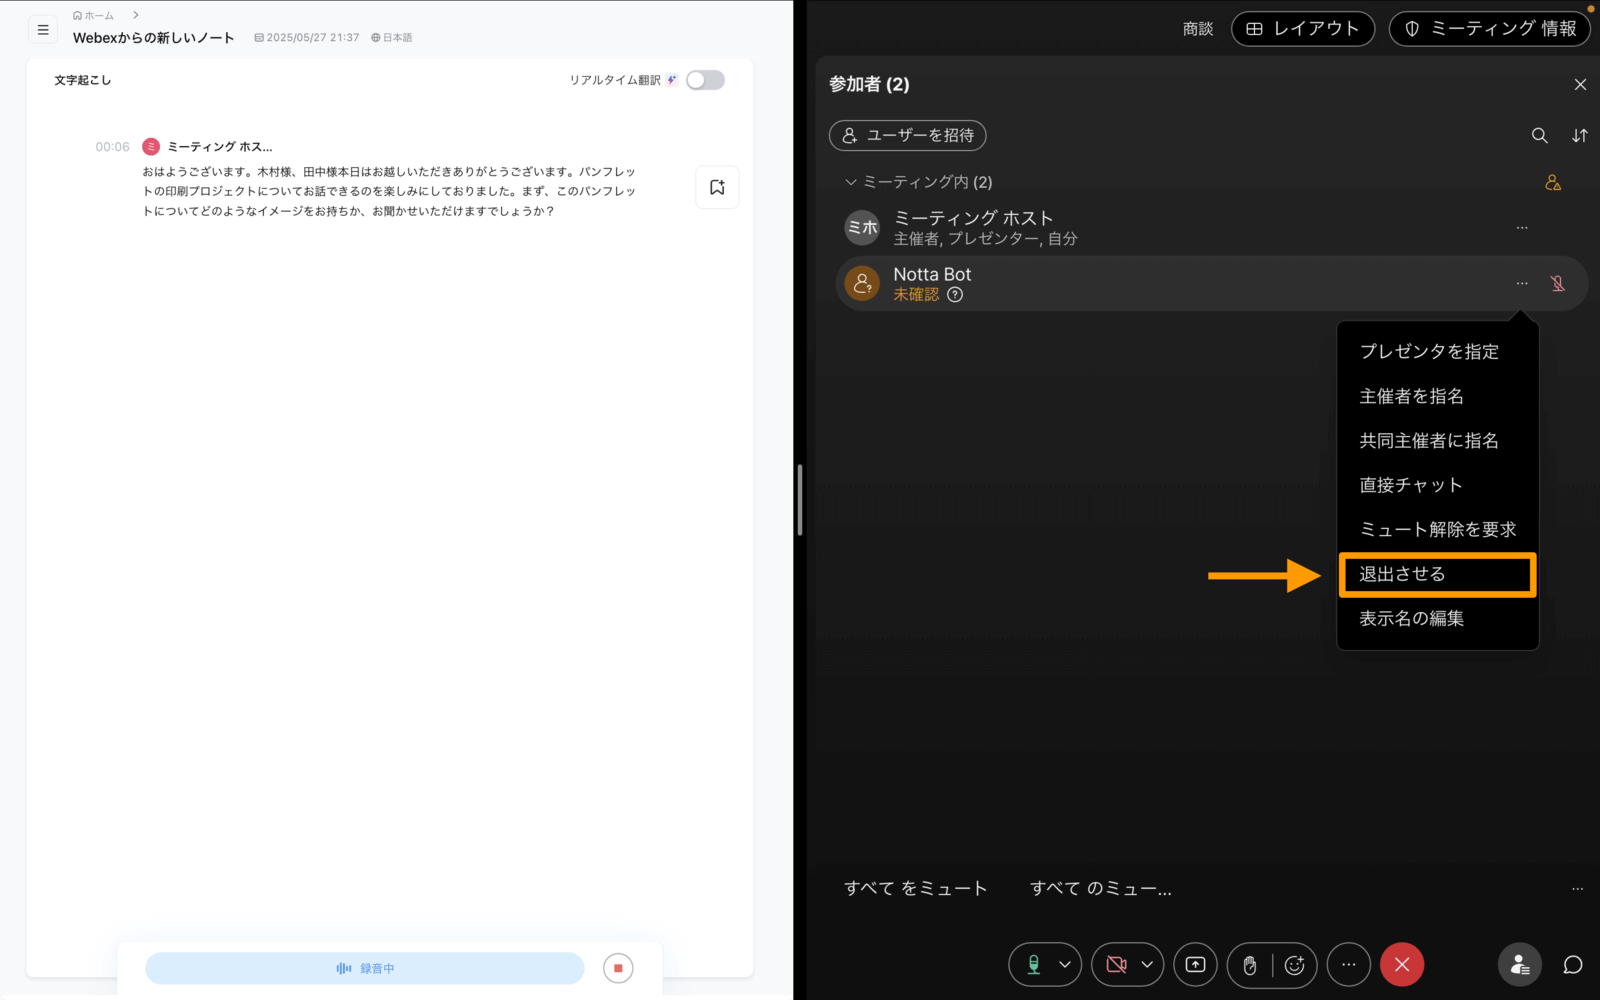
Task: Close the 参加者 panel
Action: coord(1580,85)
